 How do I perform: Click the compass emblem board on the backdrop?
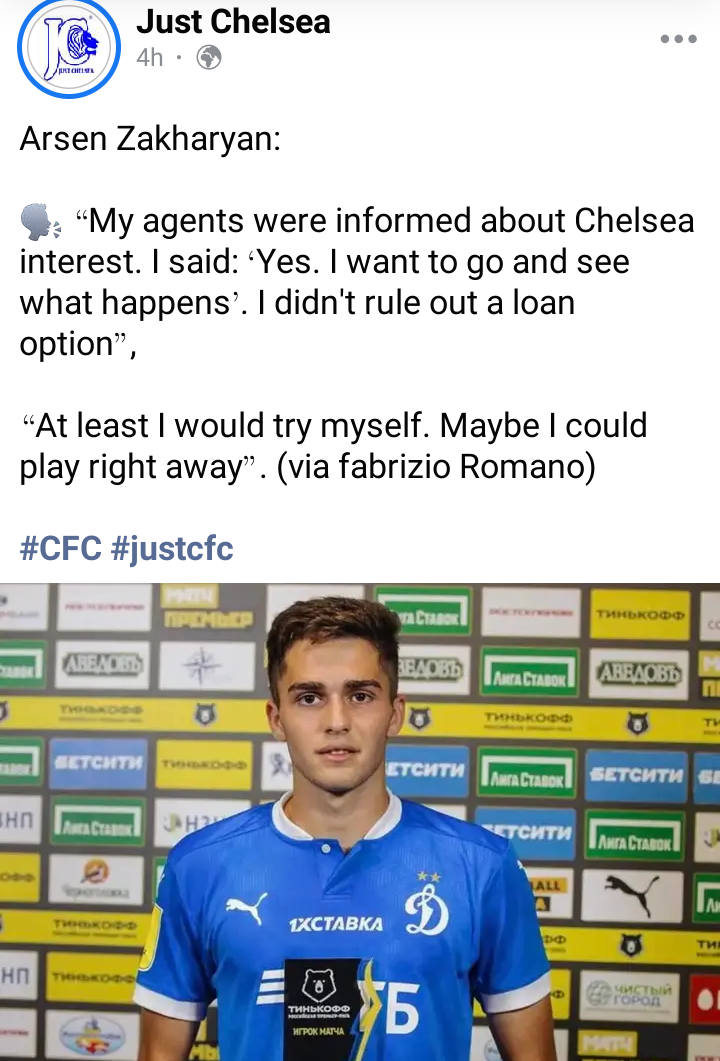(202, 666)
